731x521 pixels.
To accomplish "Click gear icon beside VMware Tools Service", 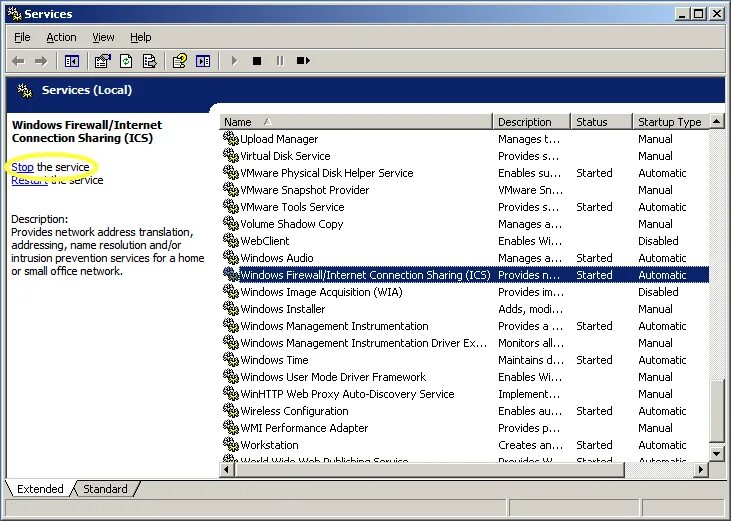I will pyautogui.click(x=231, y=206).
